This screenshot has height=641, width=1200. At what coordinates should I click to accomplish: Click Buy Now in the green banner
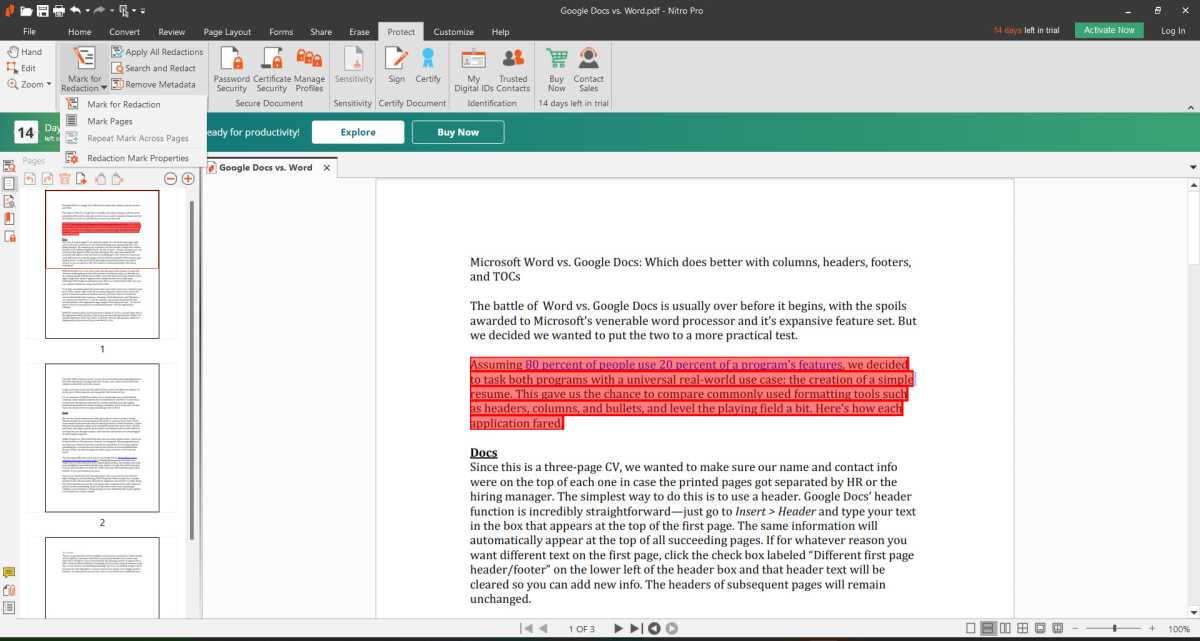coord(458,132)
